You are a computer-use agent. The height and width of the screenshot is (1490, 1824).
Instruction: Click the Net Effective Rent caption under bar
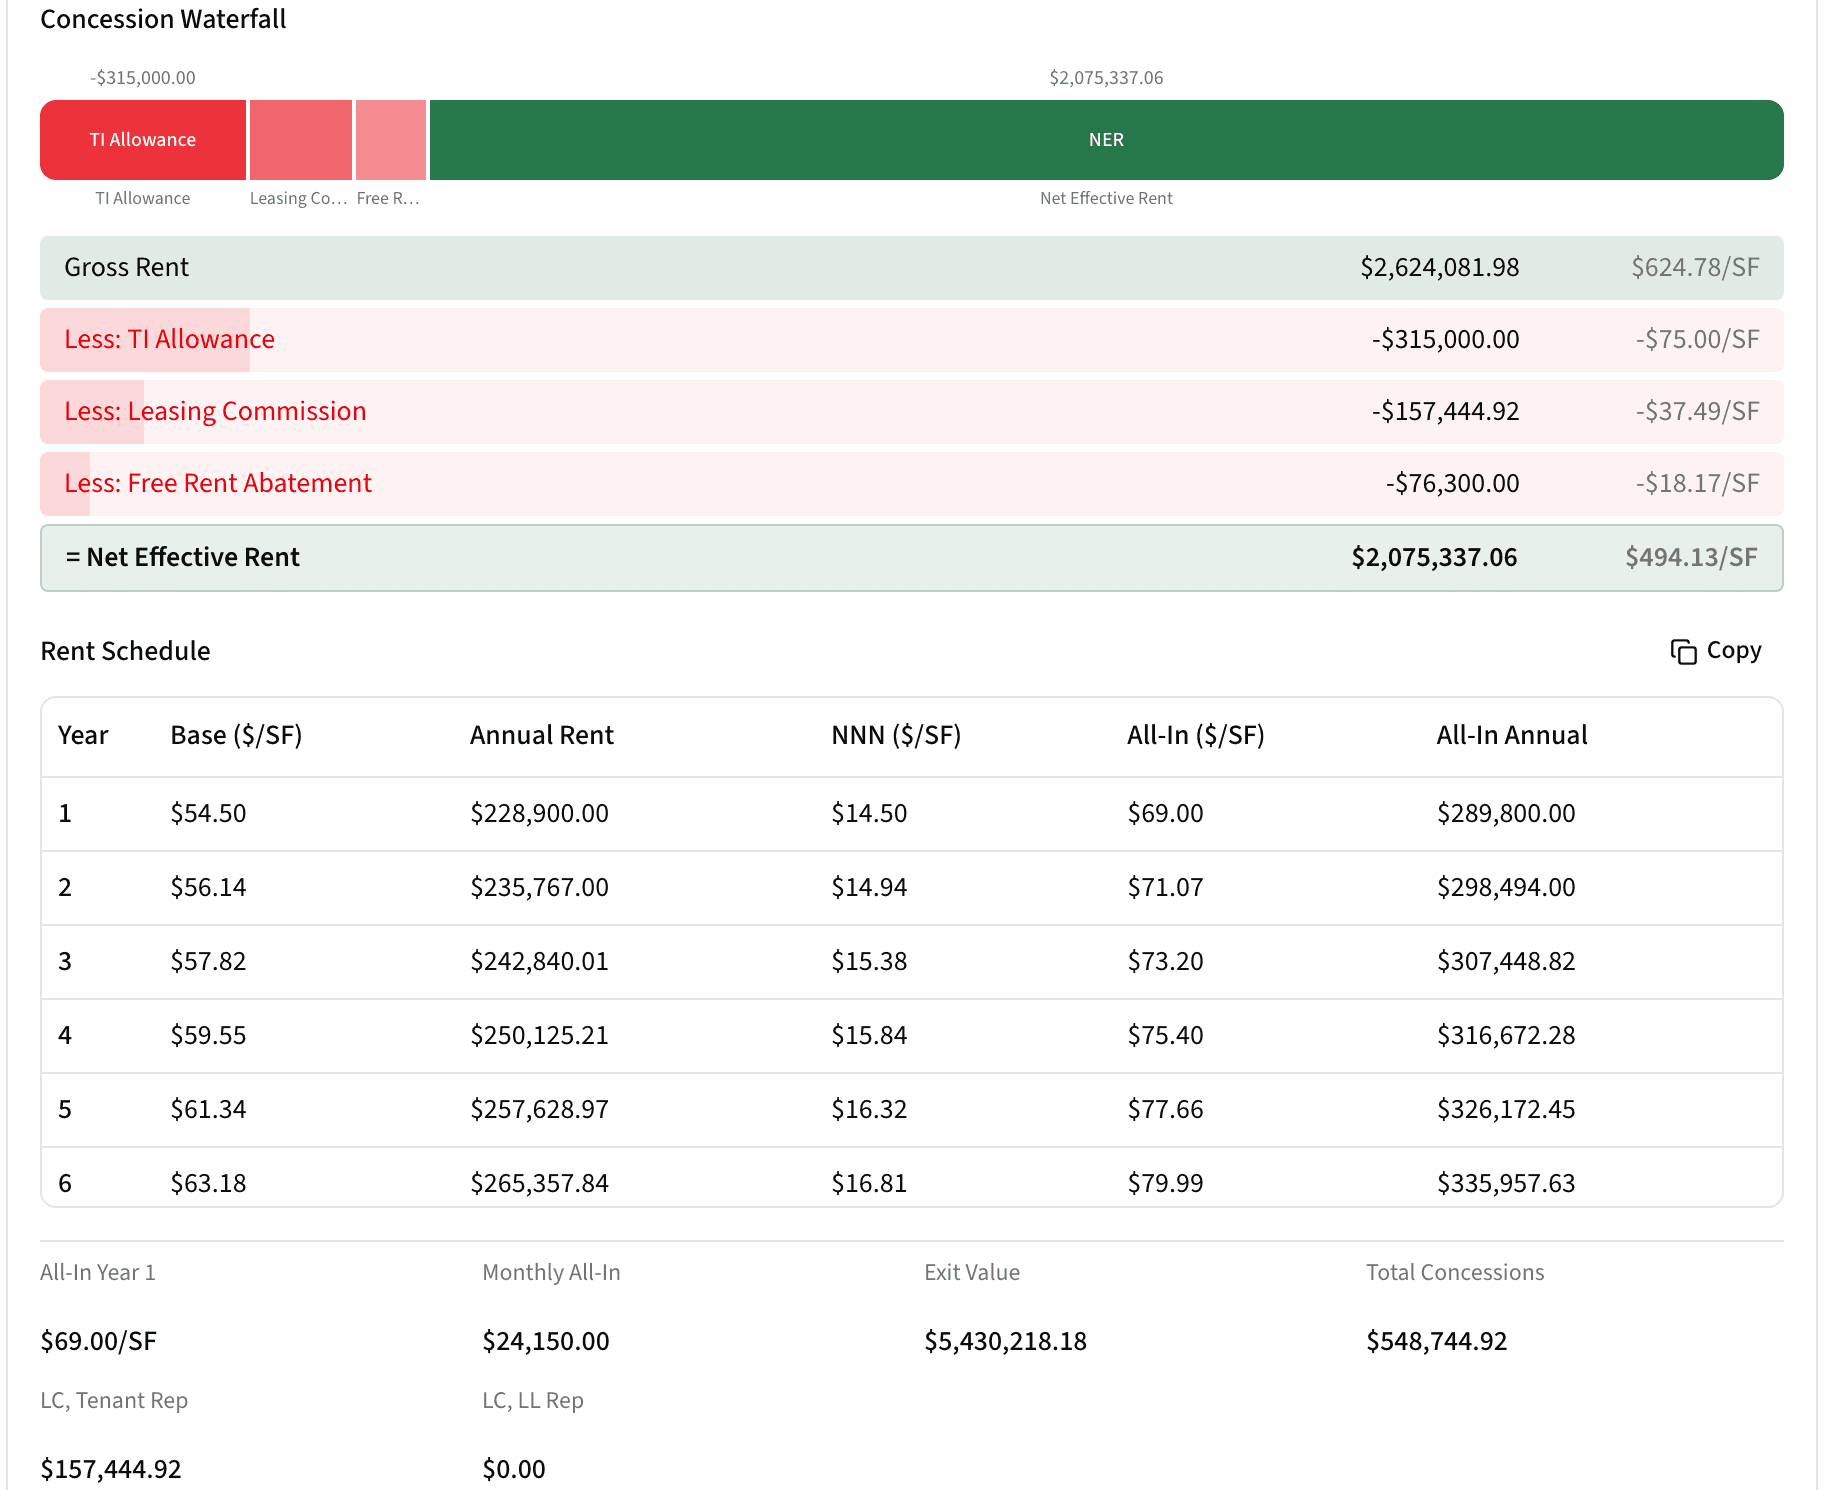tap(1106, 198)
